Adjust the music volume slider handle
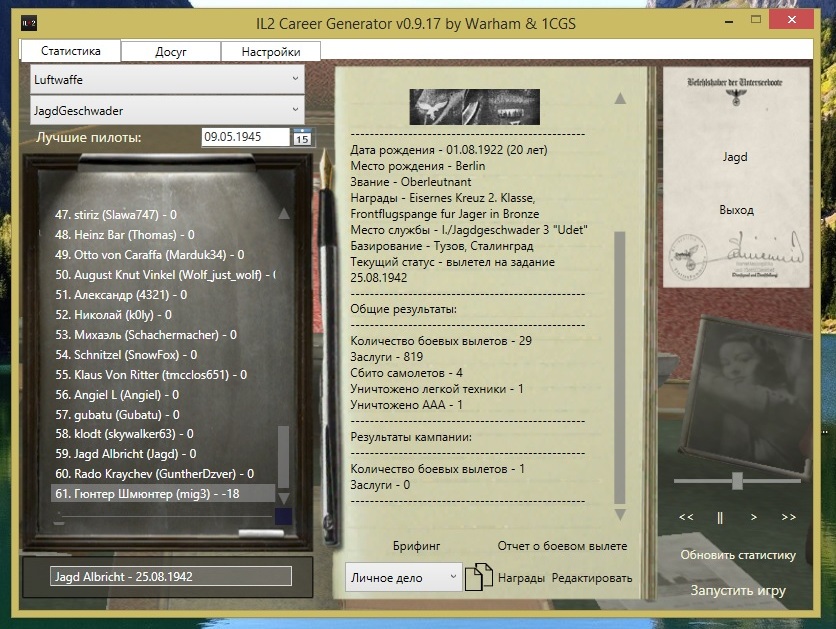 (x=737, y=481)
